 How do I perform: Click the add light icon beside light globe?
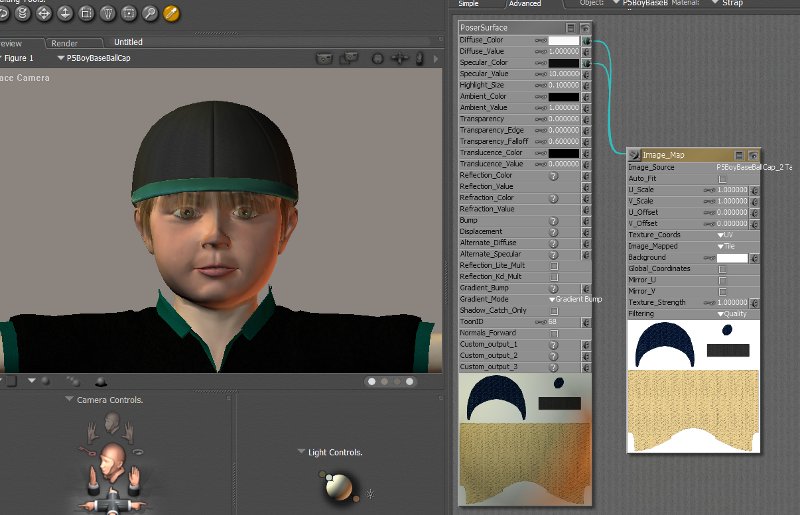370,494
